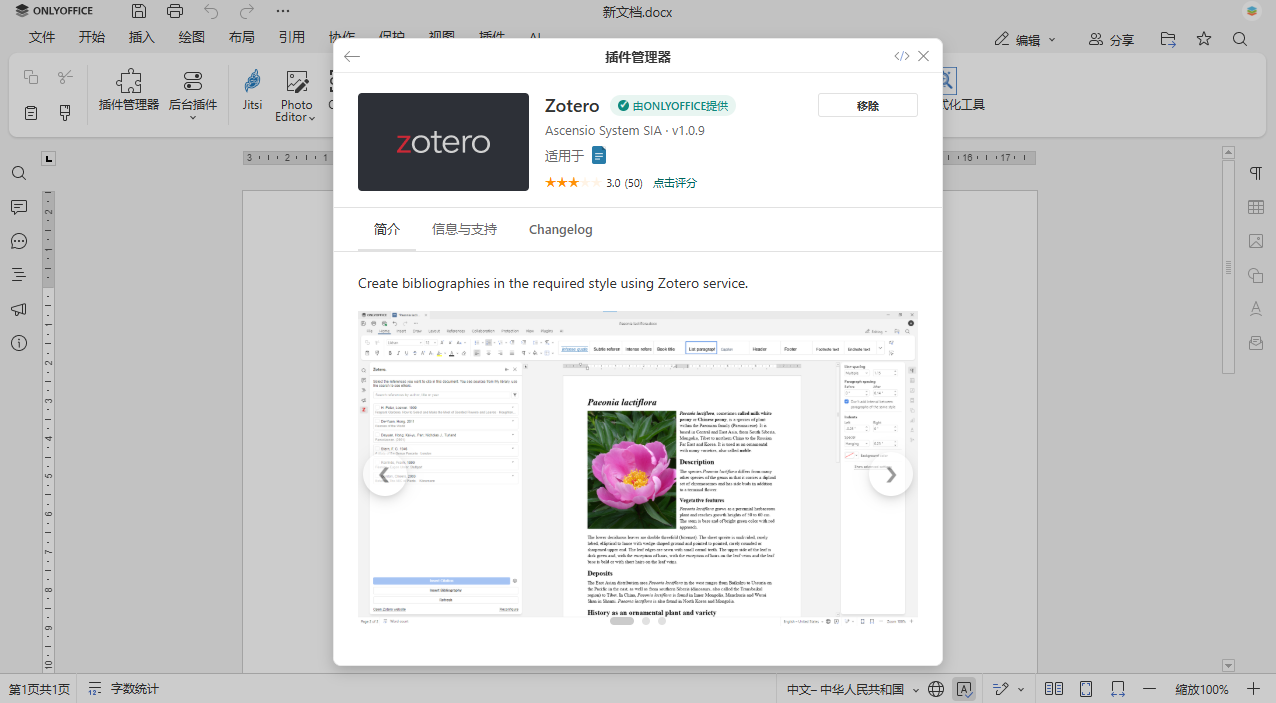Switch to the 开始 ribbon tab

tap(92, 38)
